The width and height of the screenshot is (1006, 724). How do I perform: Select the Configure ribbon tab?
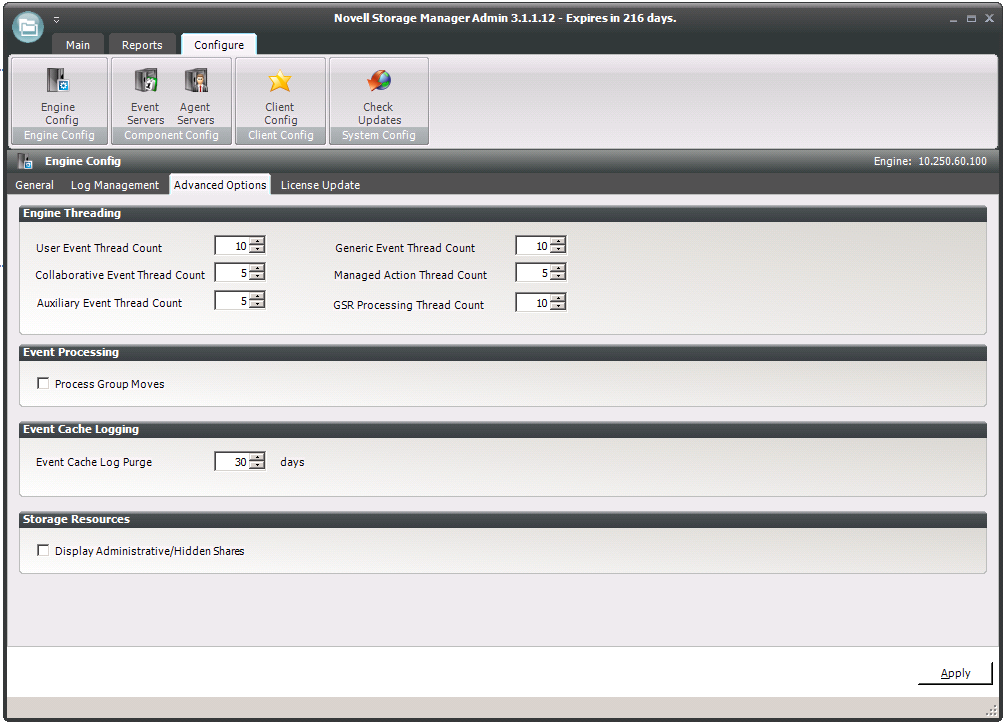point(219,45)
